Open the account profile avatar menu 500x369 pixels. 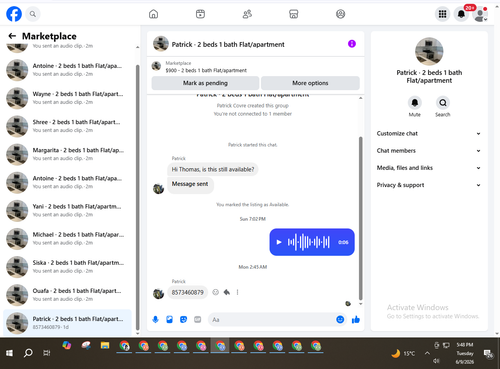click(x=480, y=15)
